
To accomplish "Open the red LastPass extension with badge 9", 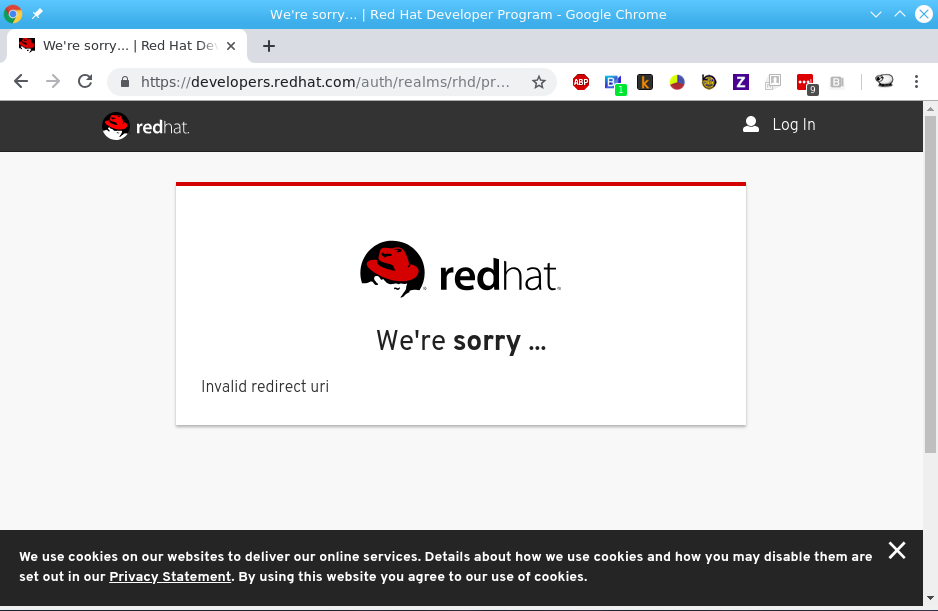I will point(806,84).
